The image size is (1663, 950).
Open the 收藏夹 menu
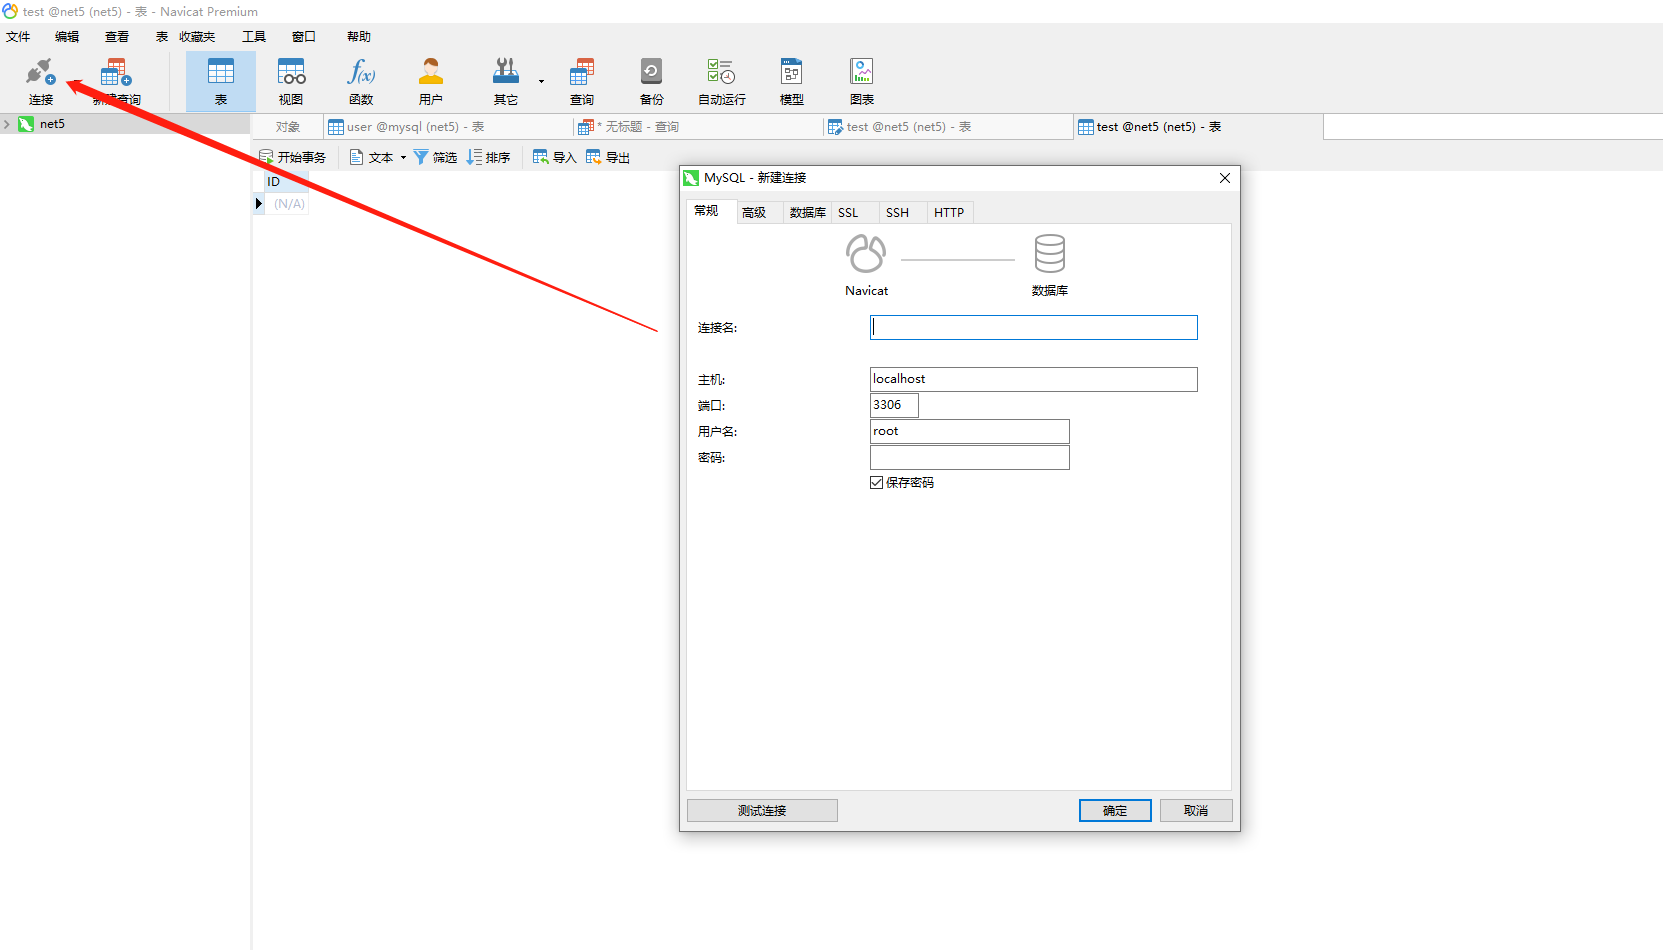coord(197,37)
